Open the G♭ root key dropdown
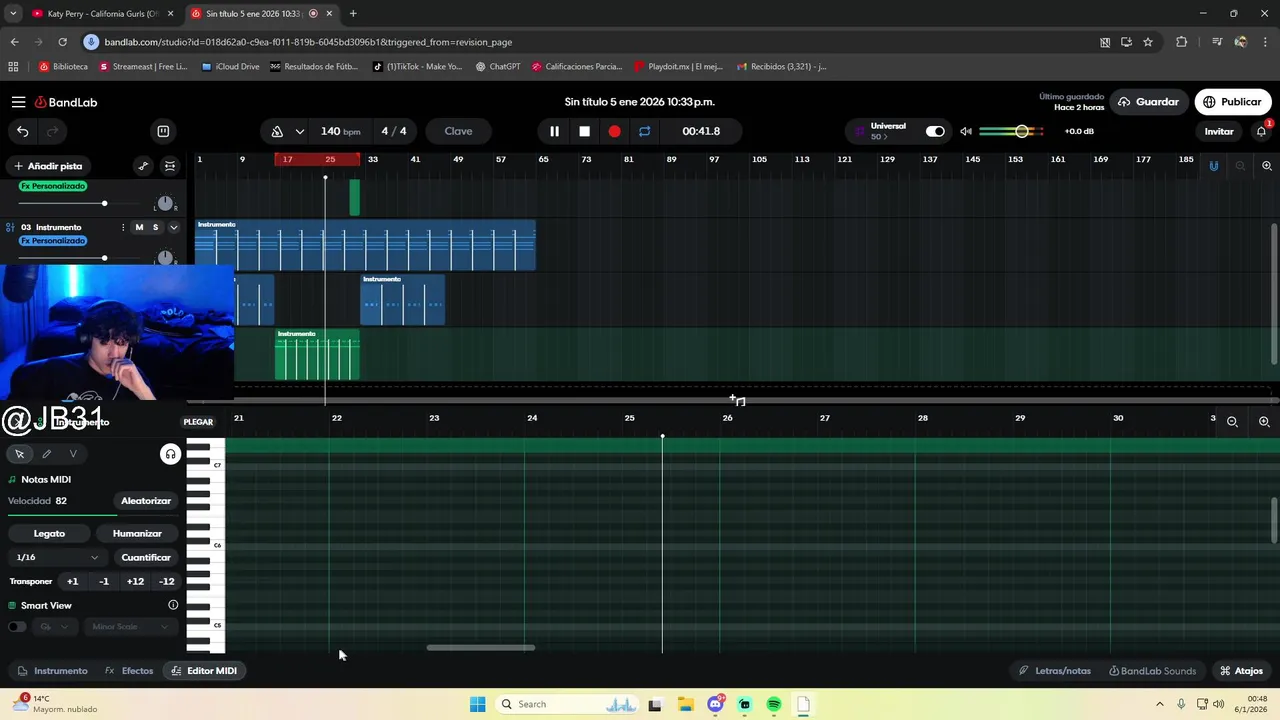 point(54,627)
